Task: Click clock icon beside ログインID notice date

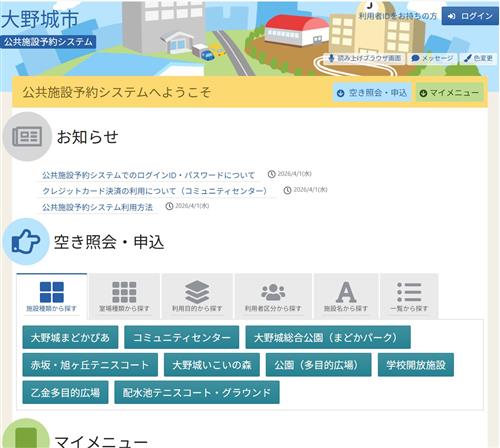Action: (272, 174)
